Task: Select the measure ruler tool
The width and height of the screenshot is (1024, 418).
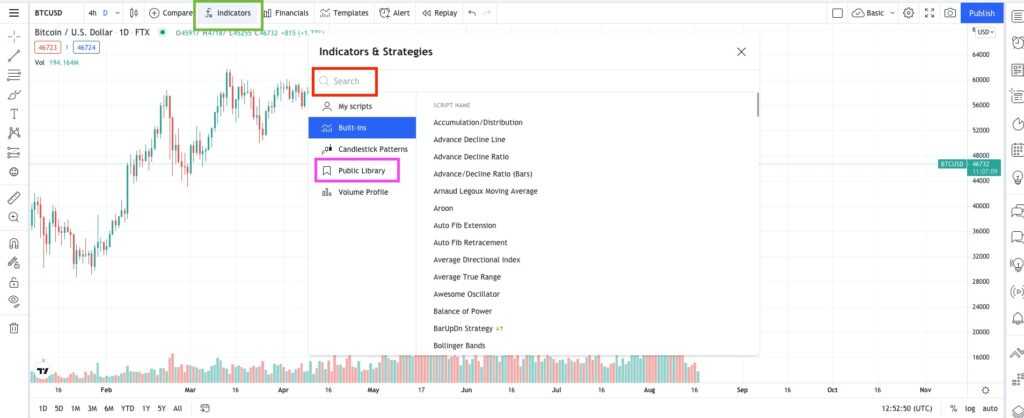Action: click(x=14, y=198)
